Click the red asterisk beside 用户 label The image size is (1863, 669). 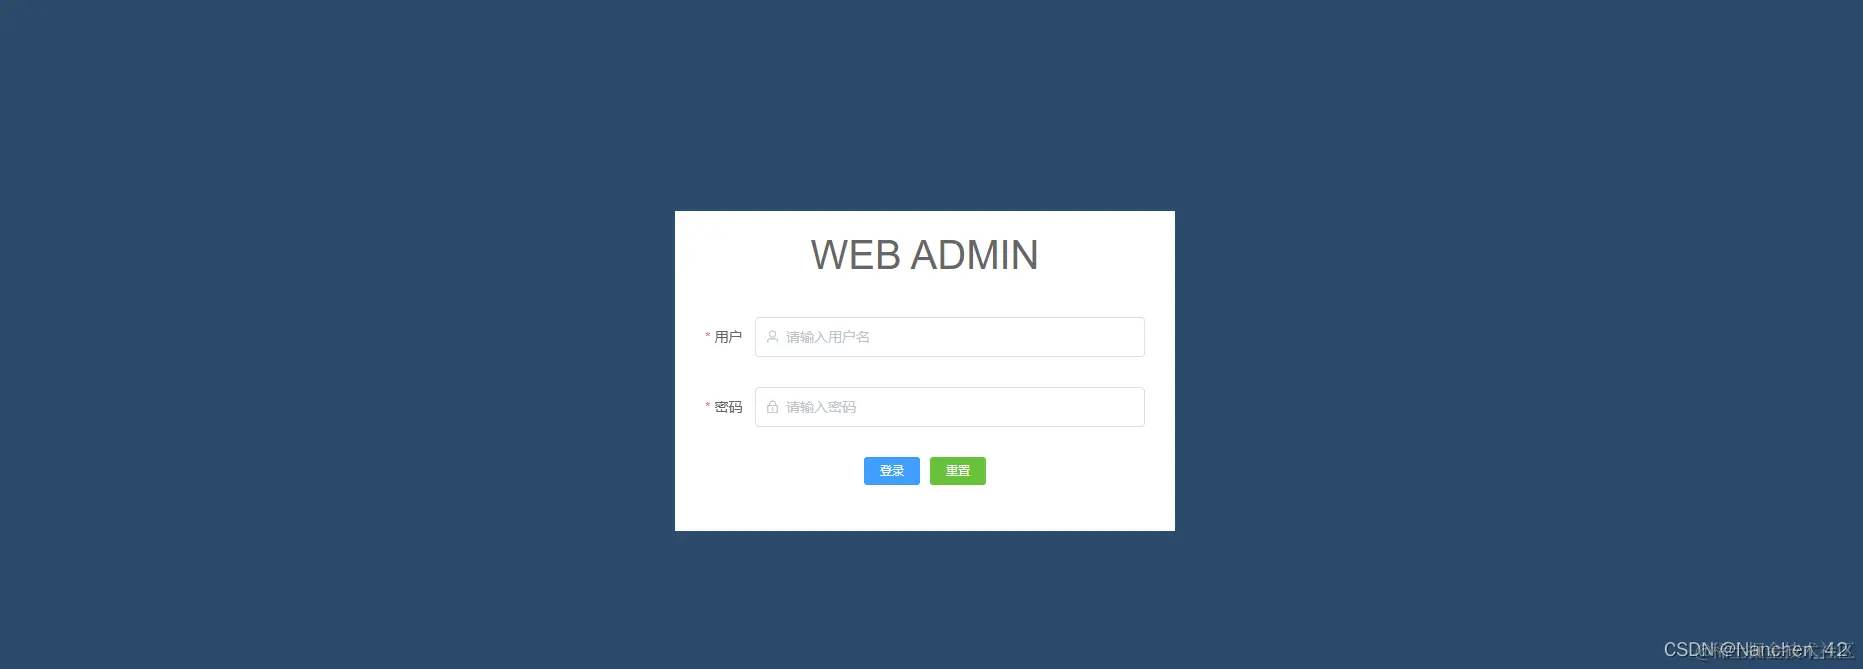(708, 337)
